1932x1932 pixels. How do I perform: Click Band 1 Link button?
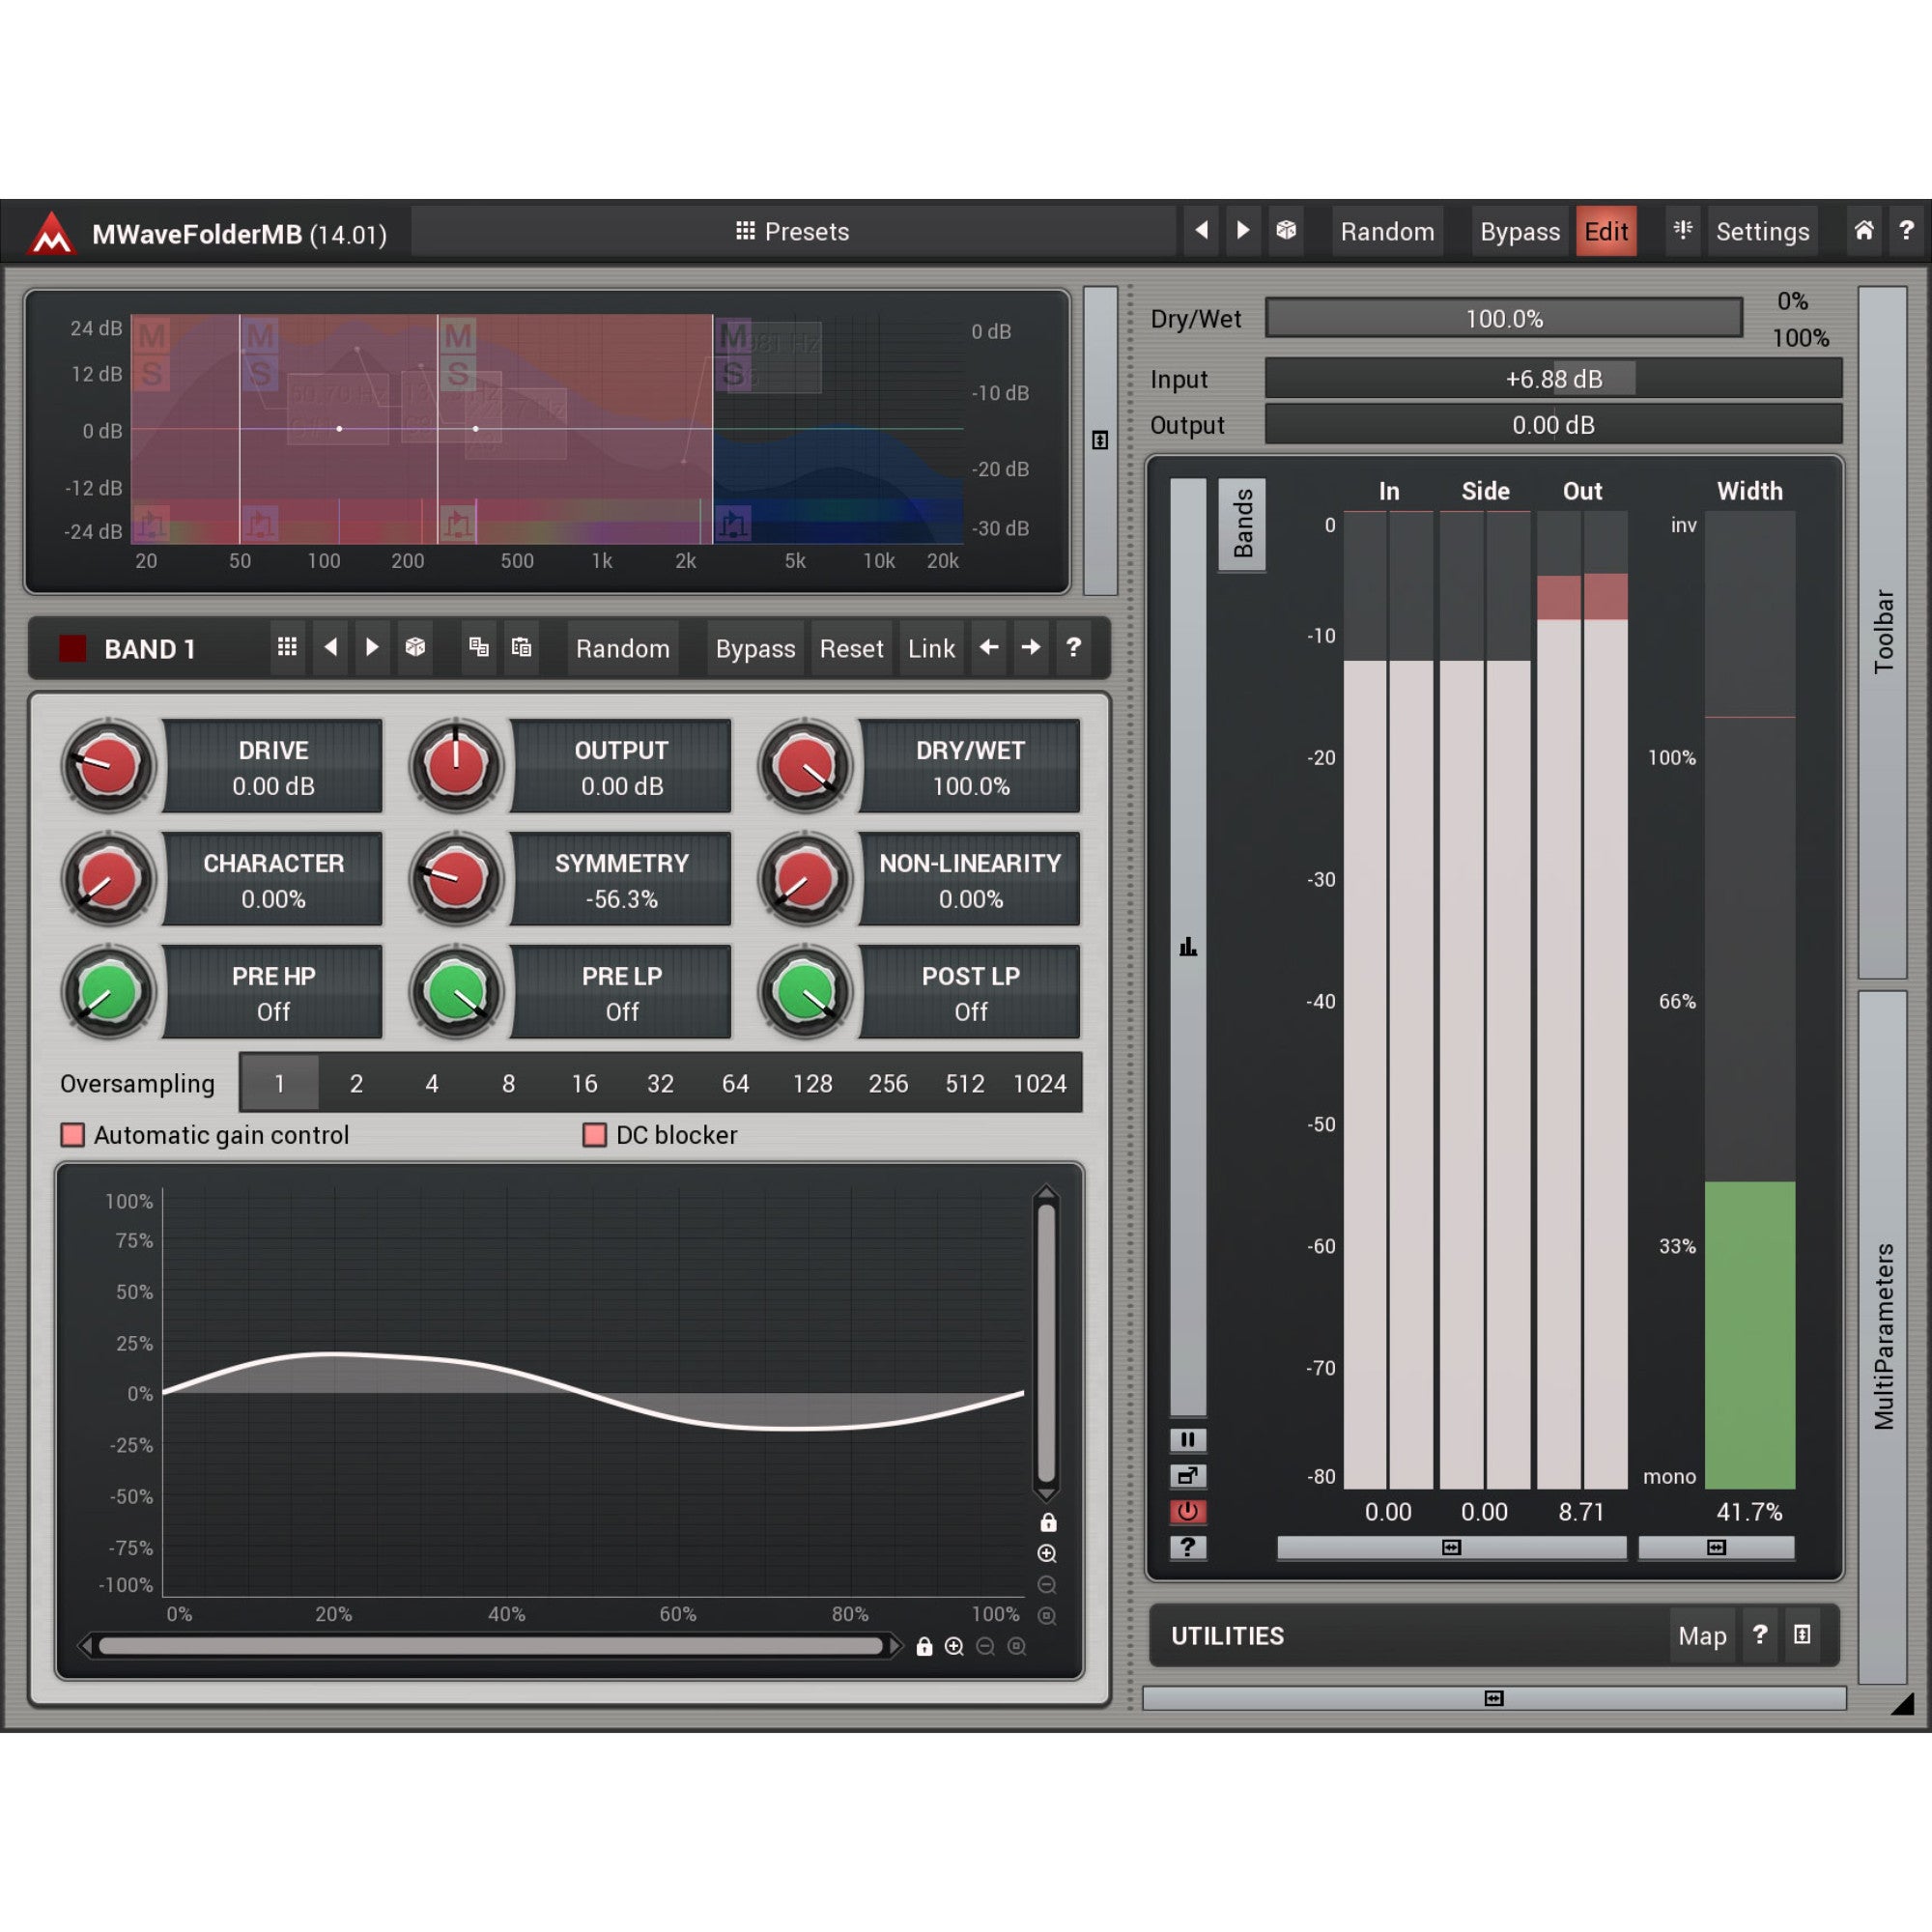click(x=931, y=649)
